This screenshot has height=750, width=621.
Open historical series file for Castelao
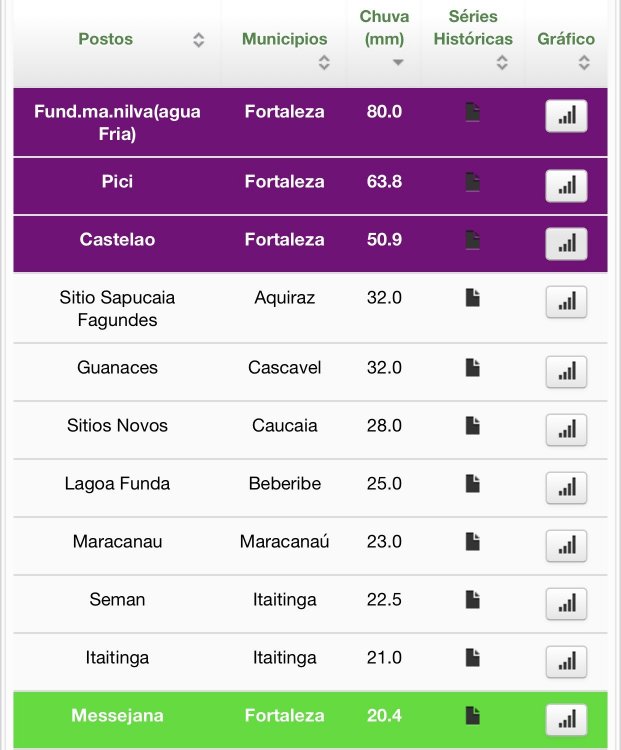click(x=473, y=240)
